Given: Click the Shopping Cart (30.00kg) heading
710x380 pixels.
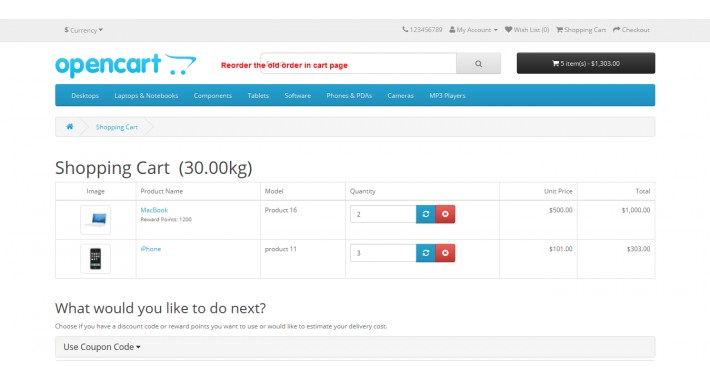Looking at the screenshot, I should click(x=154, y=168).
